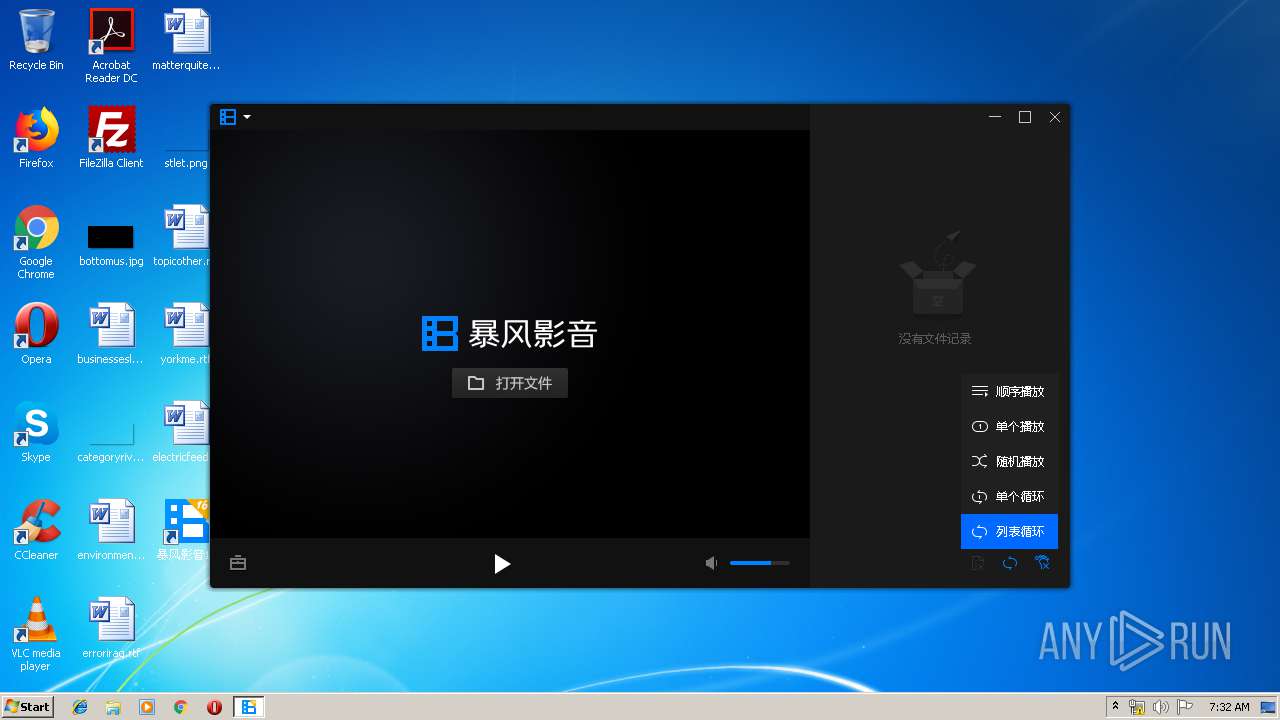Minimize the Baofeng player window
The image size is (1280, 720).
click(x=995, y=117)
